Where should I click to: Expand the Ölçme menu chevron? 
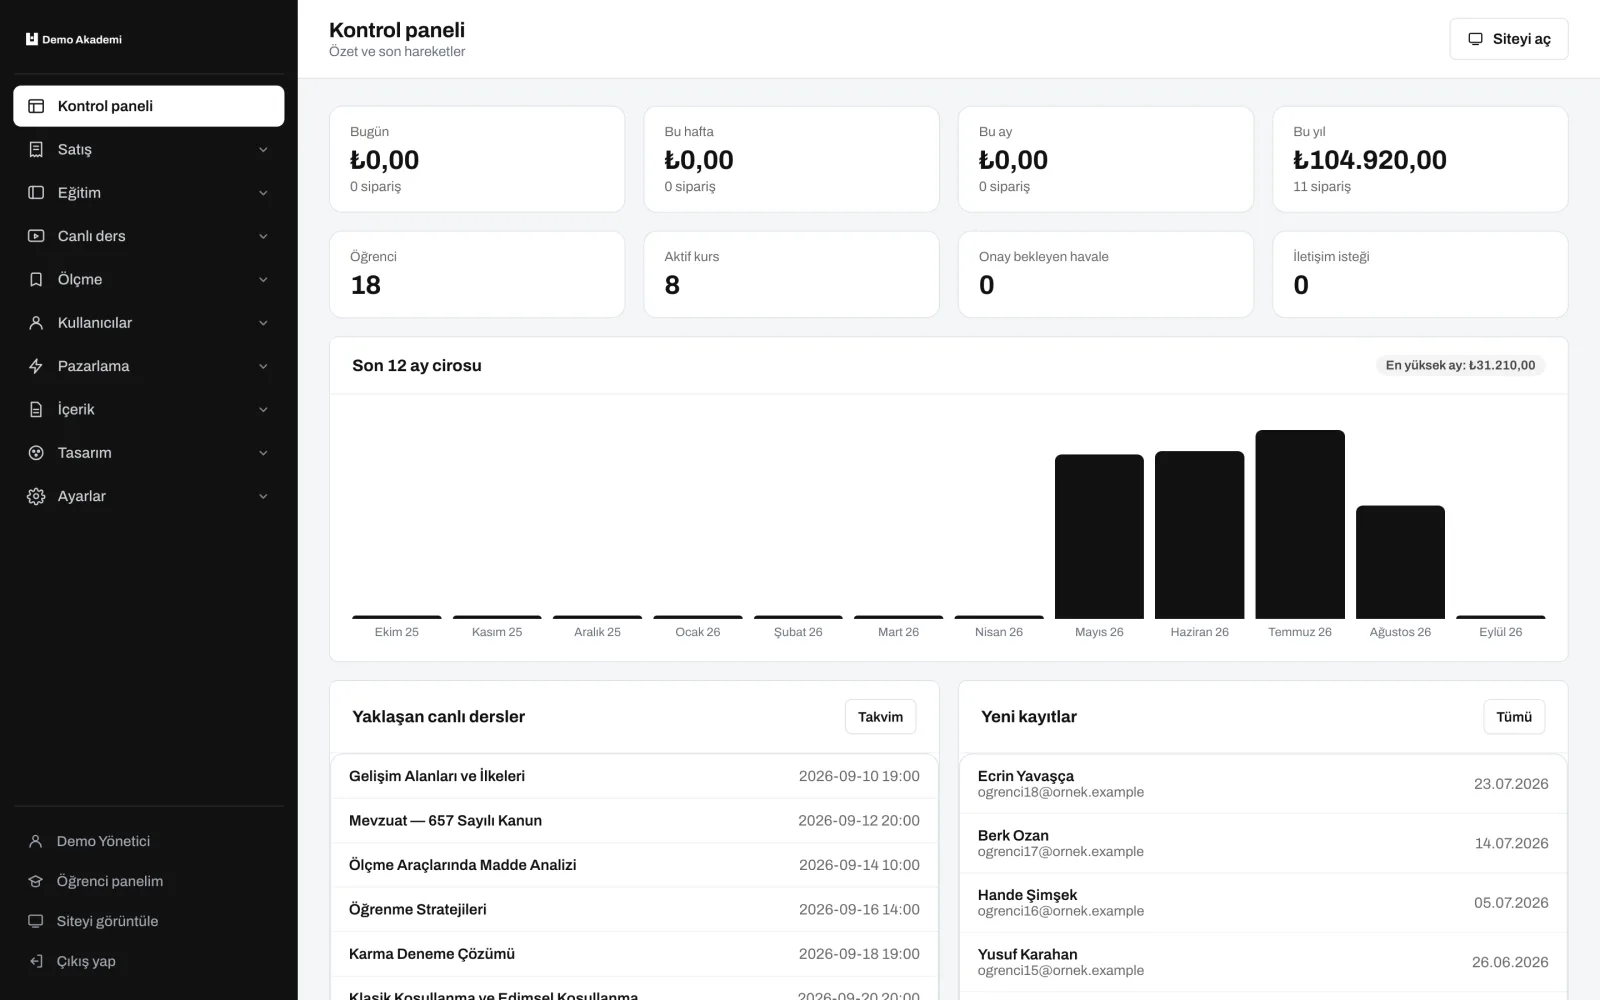click(x=263, y=279)
